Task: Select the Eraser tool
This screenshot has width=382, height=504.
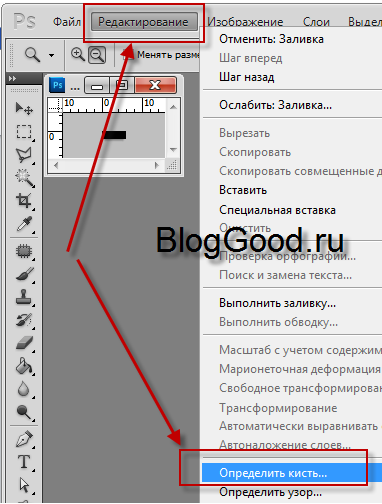Action: pos(25,343)
